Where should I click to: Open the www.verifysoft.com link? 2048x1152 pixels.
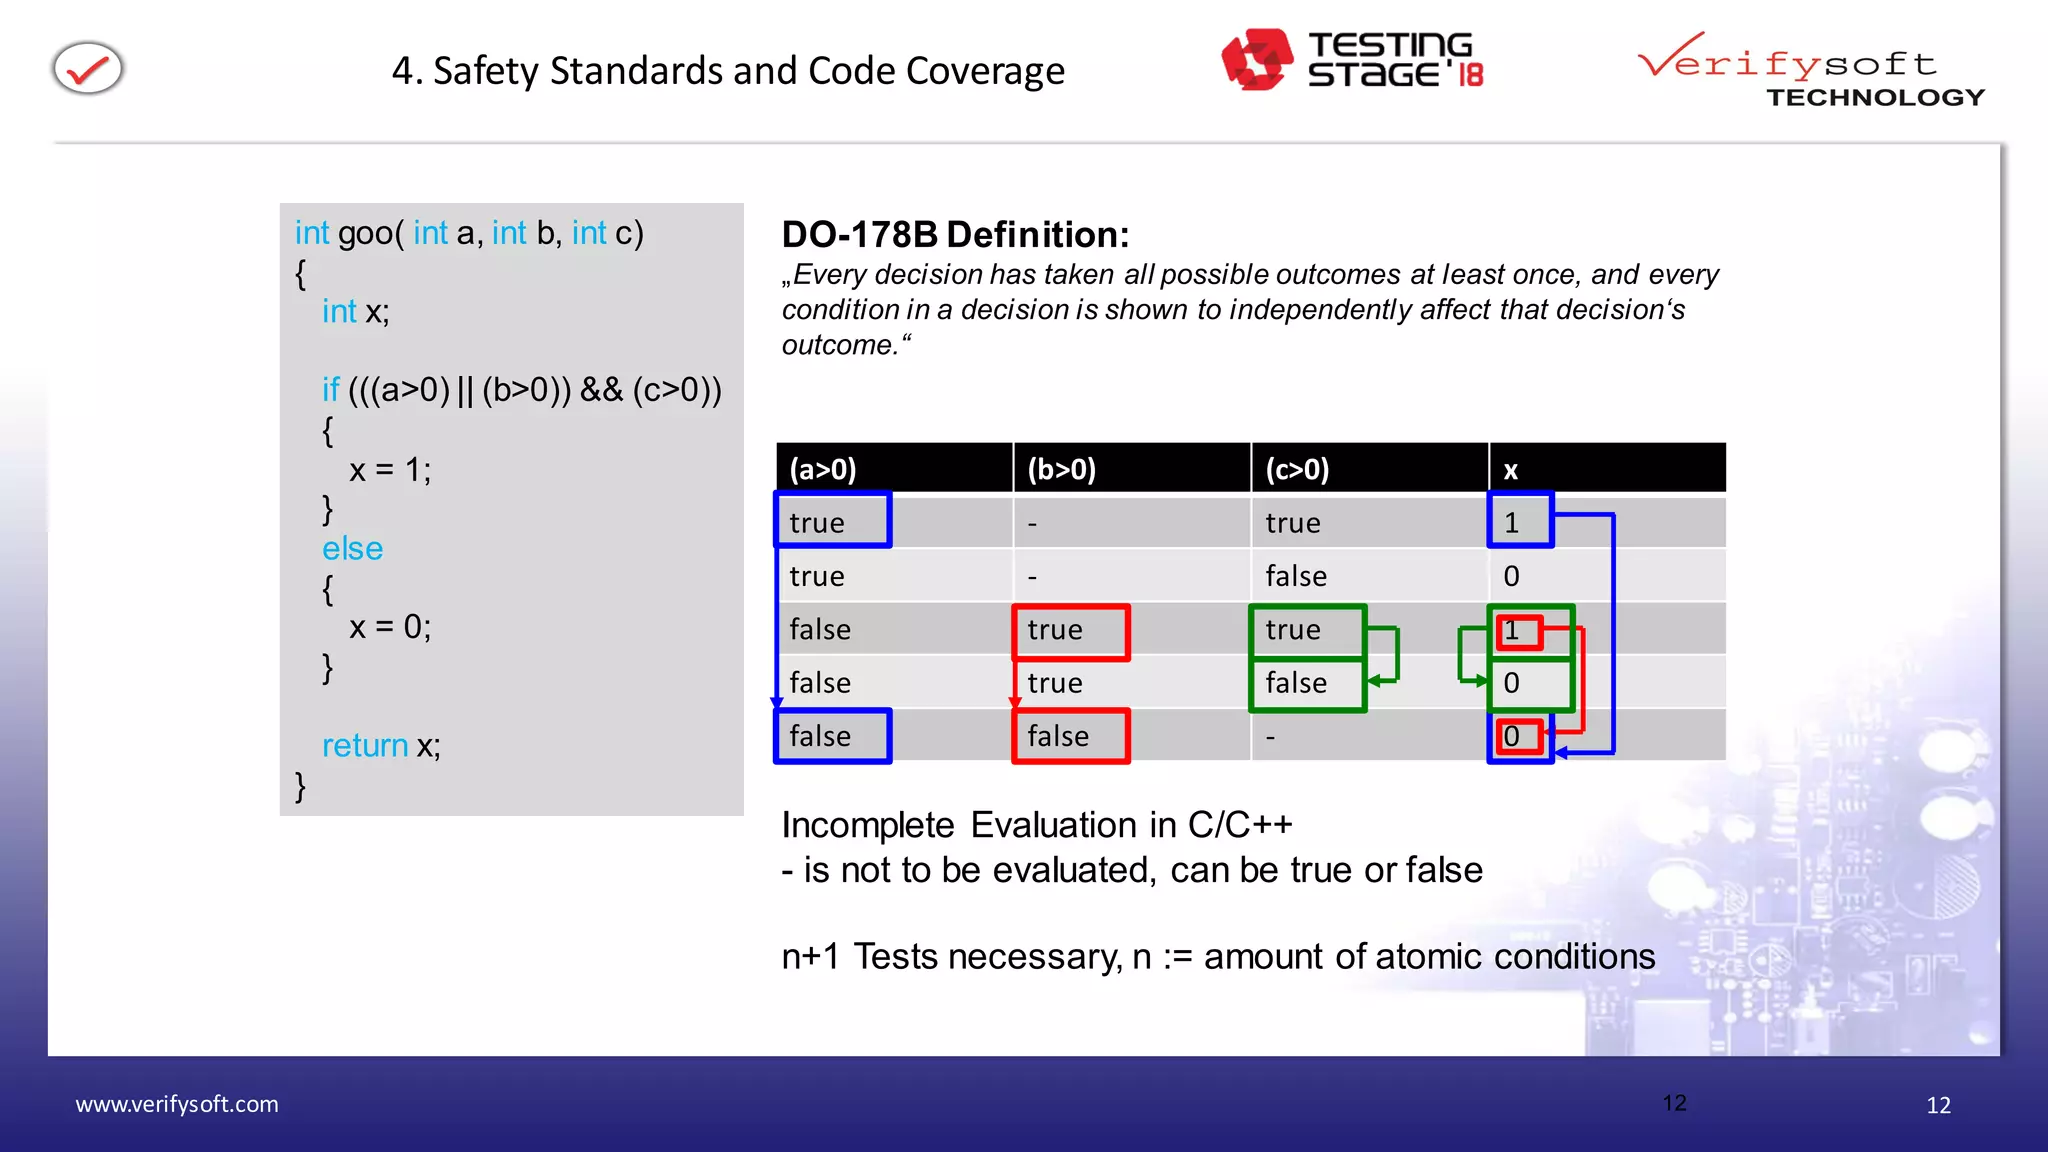(177, 1104)
